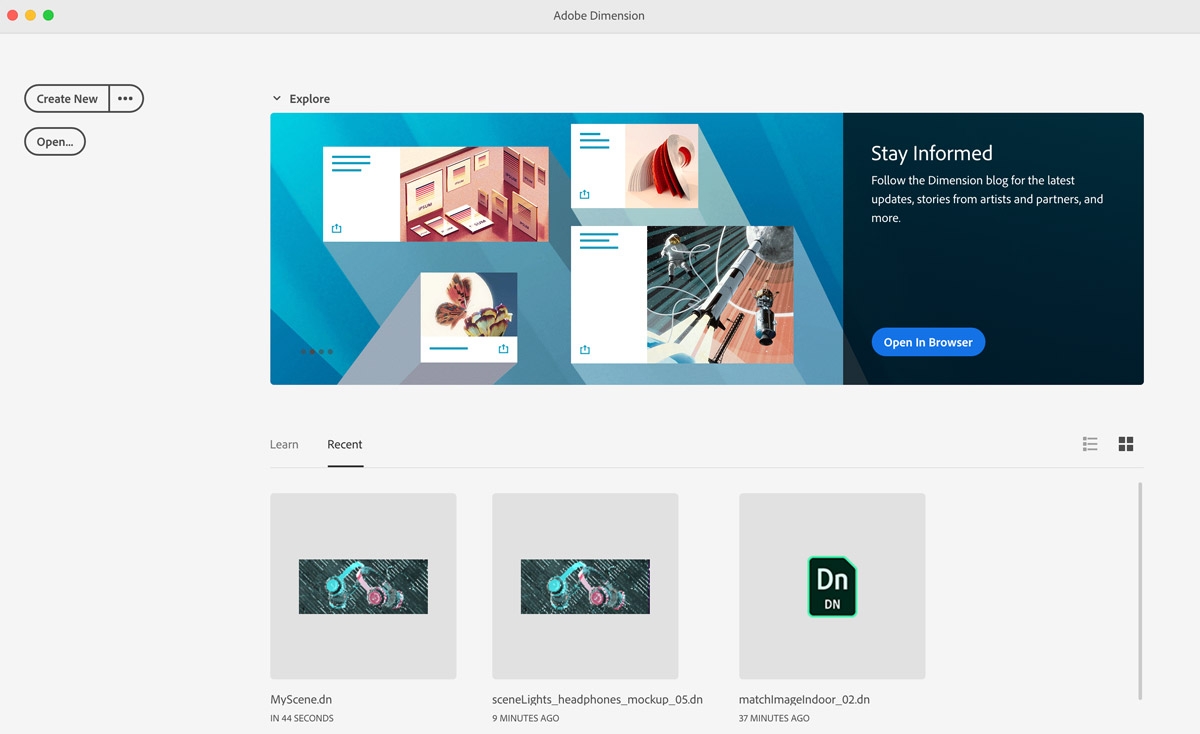Image resolution: width=1200 pixels, height=734 pixels.
Task: Click matchImageIndoor_02.dn file name
Action: click(804, 700)
